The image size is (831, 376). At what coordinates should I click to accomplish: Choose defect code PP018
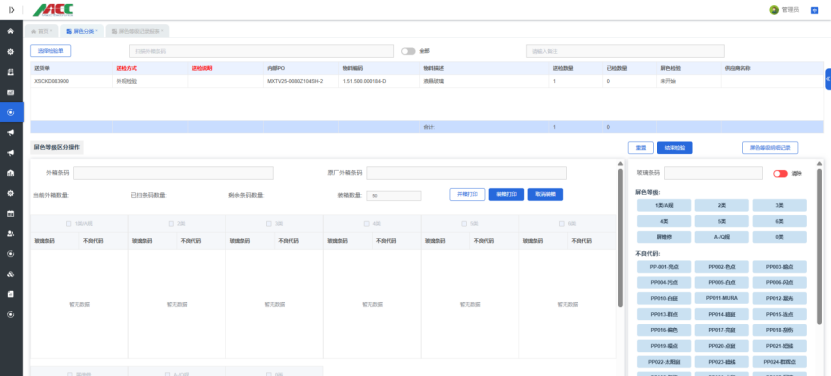[x=780, y=330]
